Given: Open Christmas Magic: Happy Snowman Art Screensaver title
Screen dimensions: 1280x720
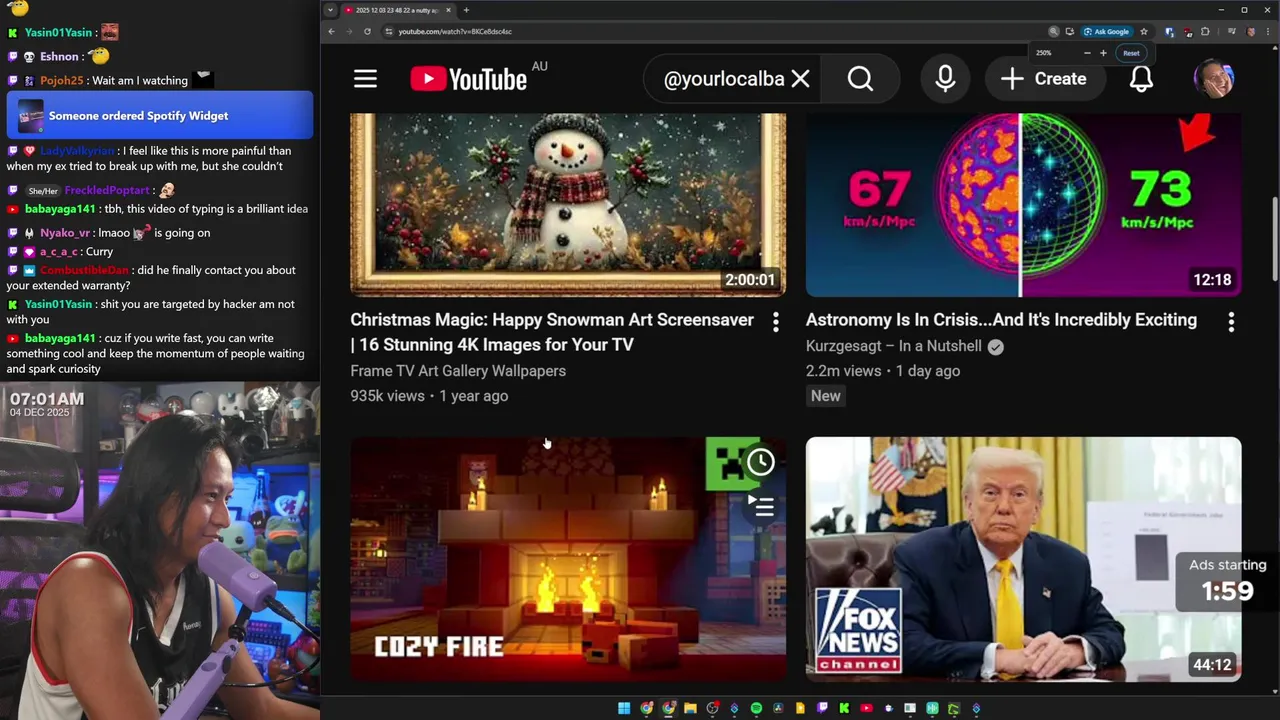Looking at the screenshot, I should click(552, 332).
